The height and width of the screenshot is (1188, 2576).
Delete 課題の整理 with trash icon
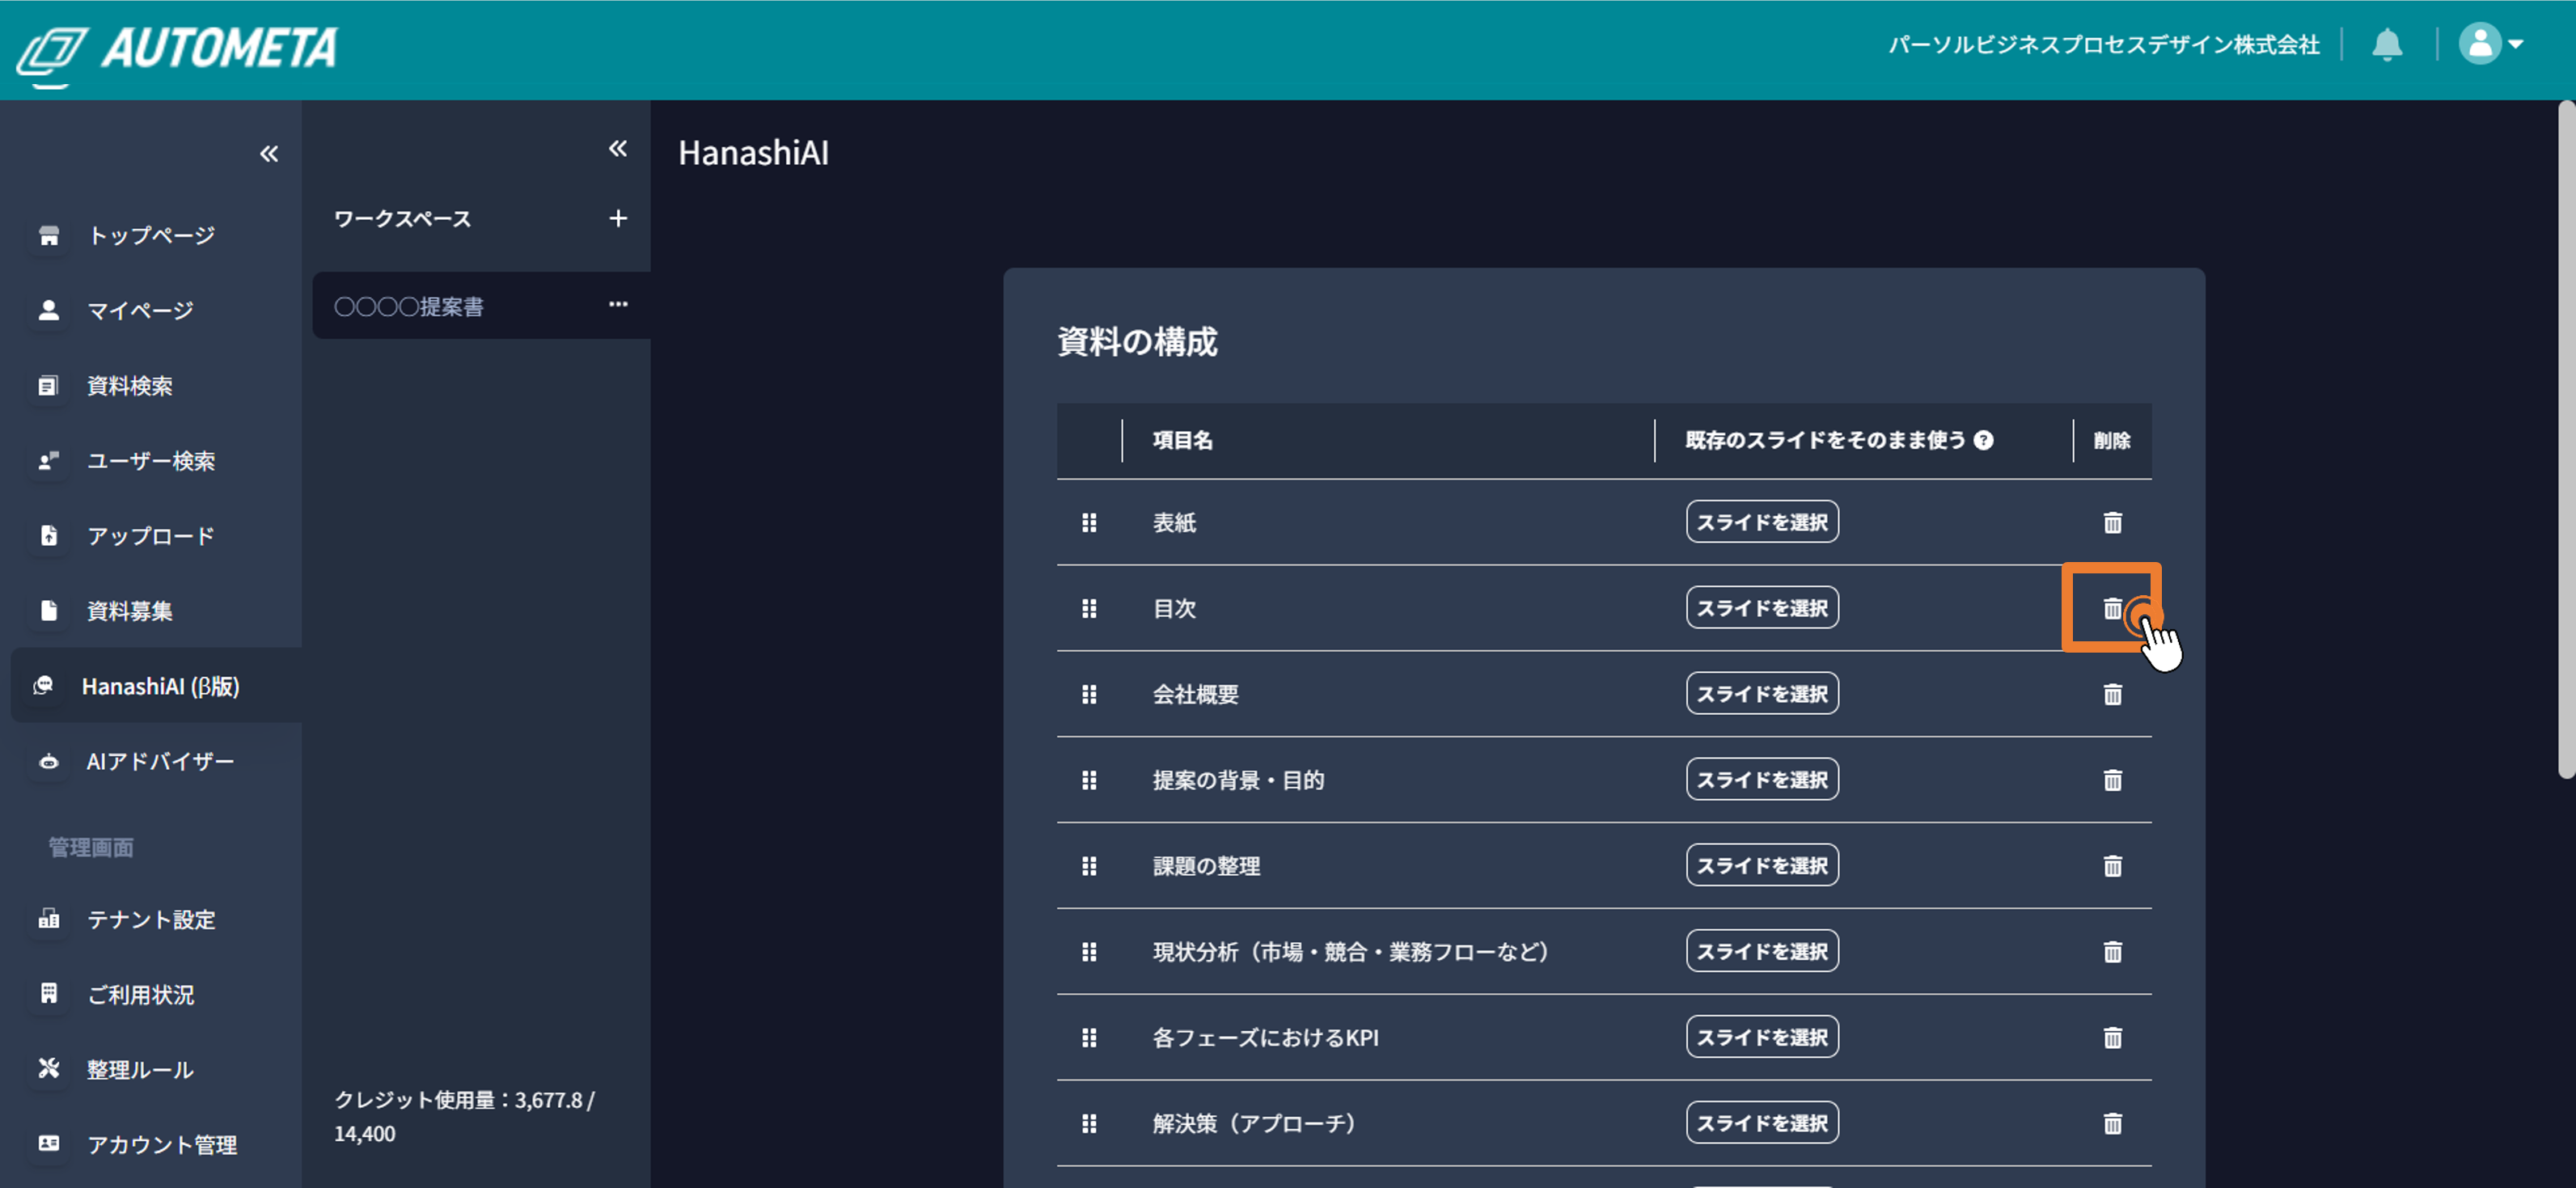[2112, 866]
